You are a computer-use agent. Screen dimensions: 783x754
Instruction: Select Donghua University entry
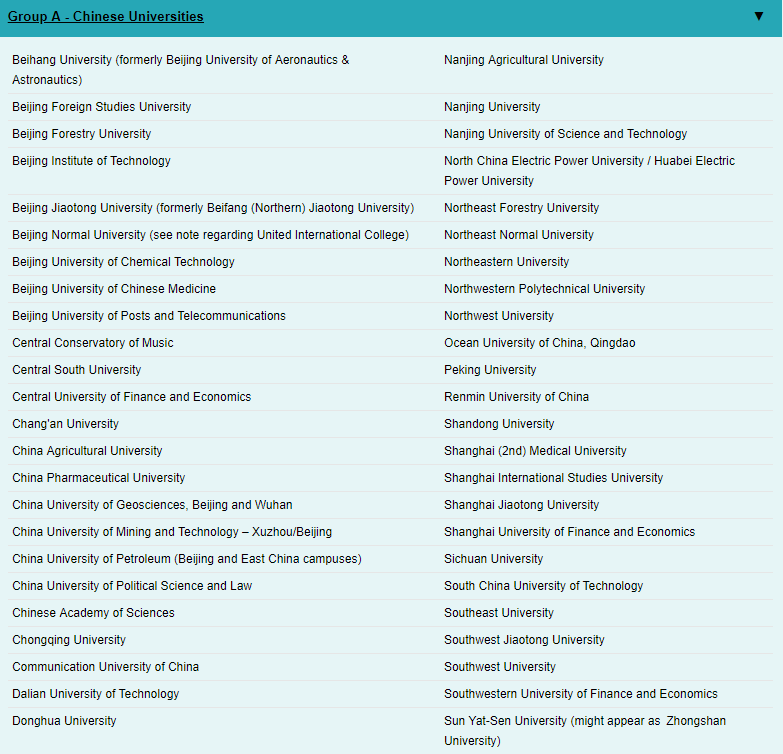click(64, 721)
